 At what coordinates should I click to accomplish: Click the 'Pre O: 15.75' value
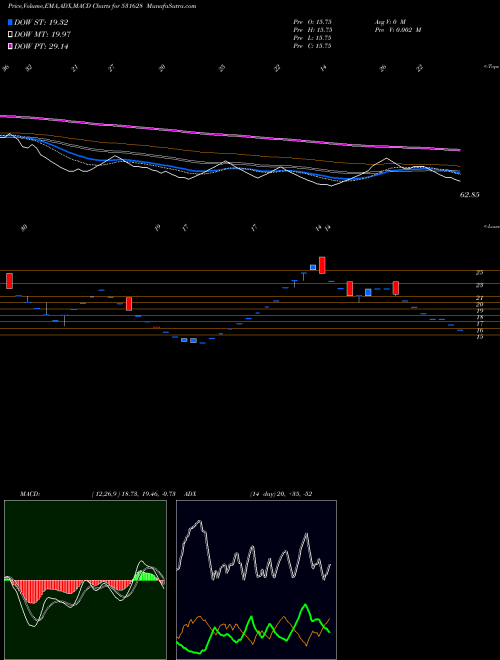click(313, 21)
